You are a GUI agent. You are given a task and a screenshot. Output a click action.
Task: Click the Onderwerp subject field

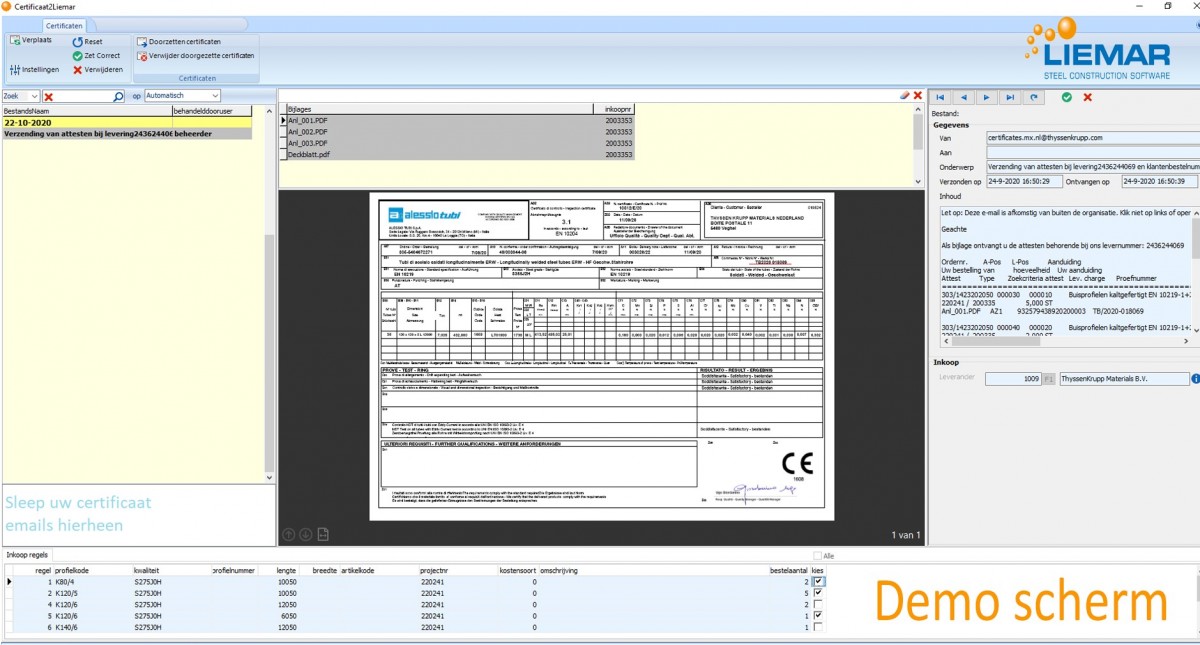point(1092,167)
